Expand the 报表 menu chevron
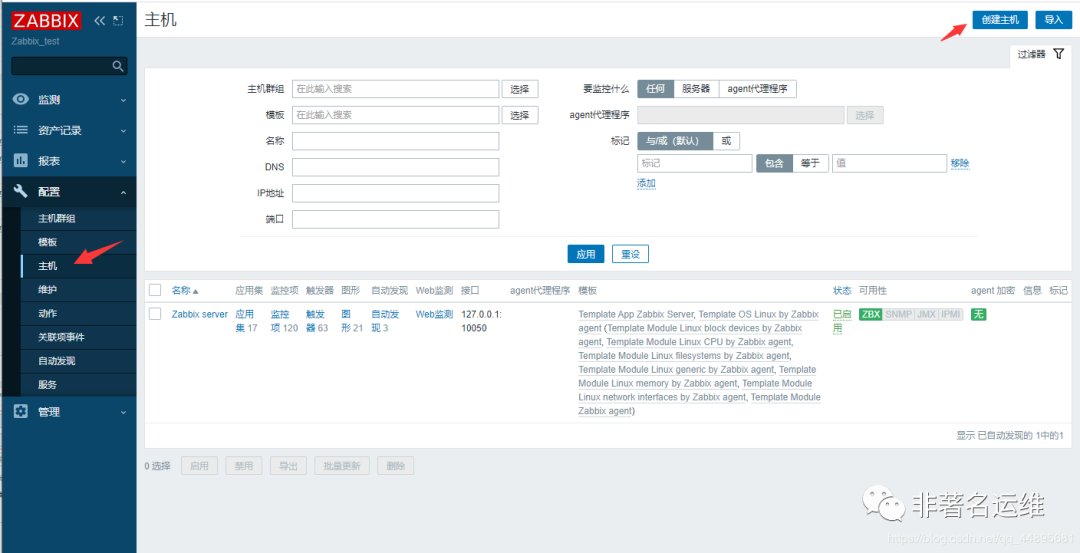Viewport: 1080px width, 553px height. (x=123, y=162)
